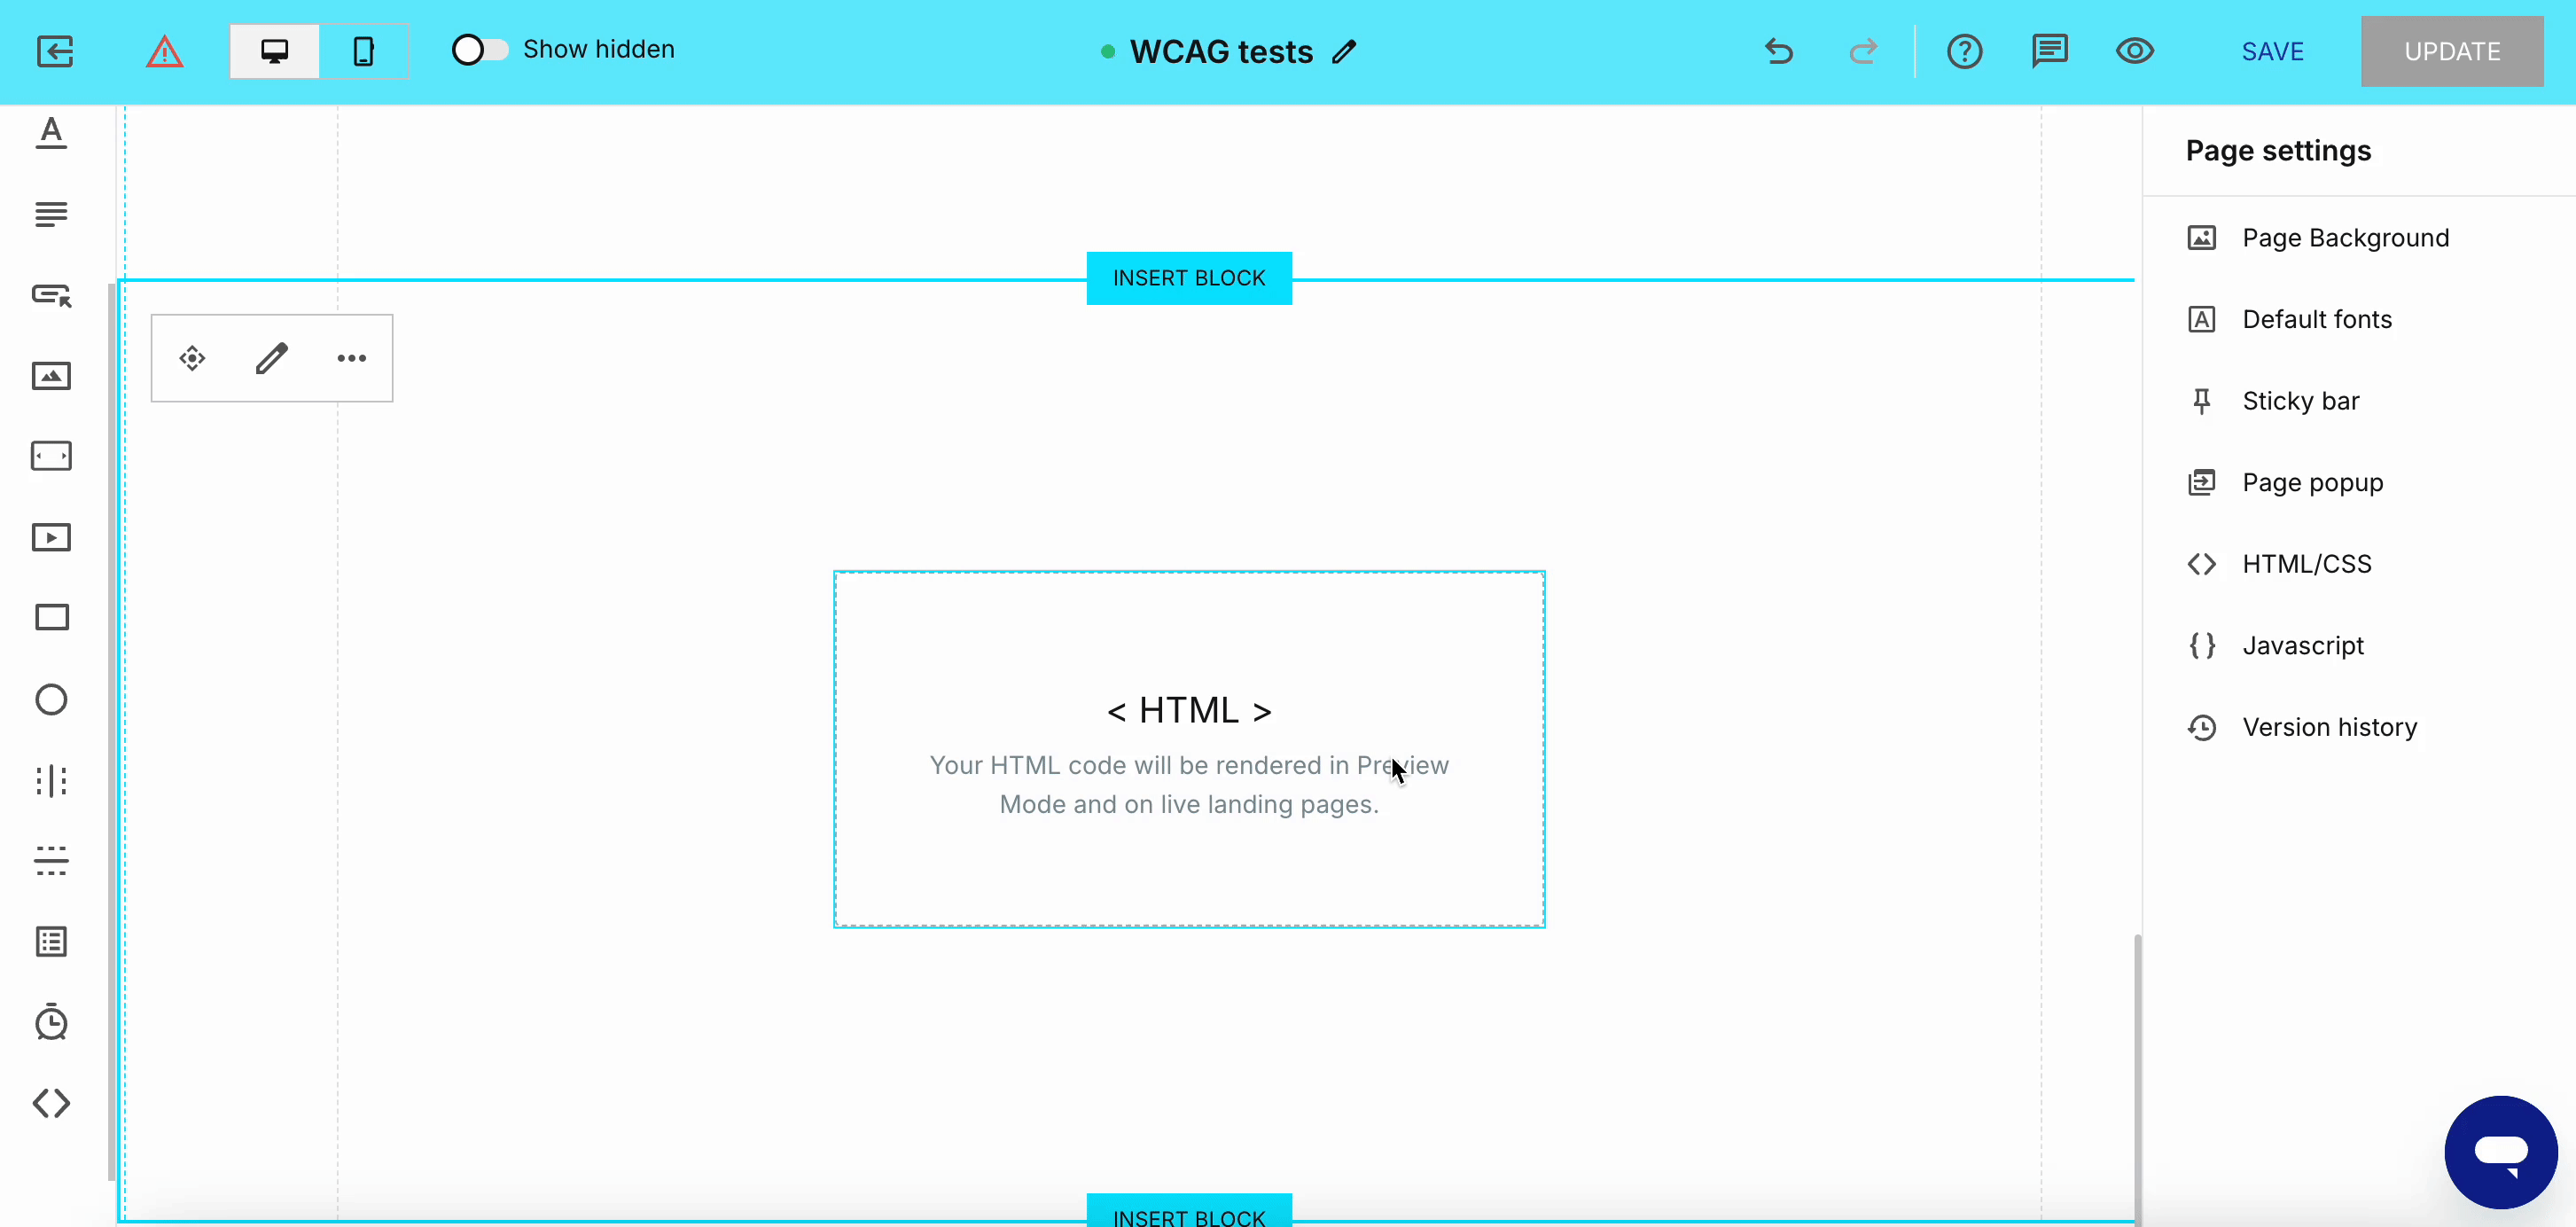Click the exit editor back arrow icon
The width and height of the screenshot is (2576, 1227).
point(55,51)
